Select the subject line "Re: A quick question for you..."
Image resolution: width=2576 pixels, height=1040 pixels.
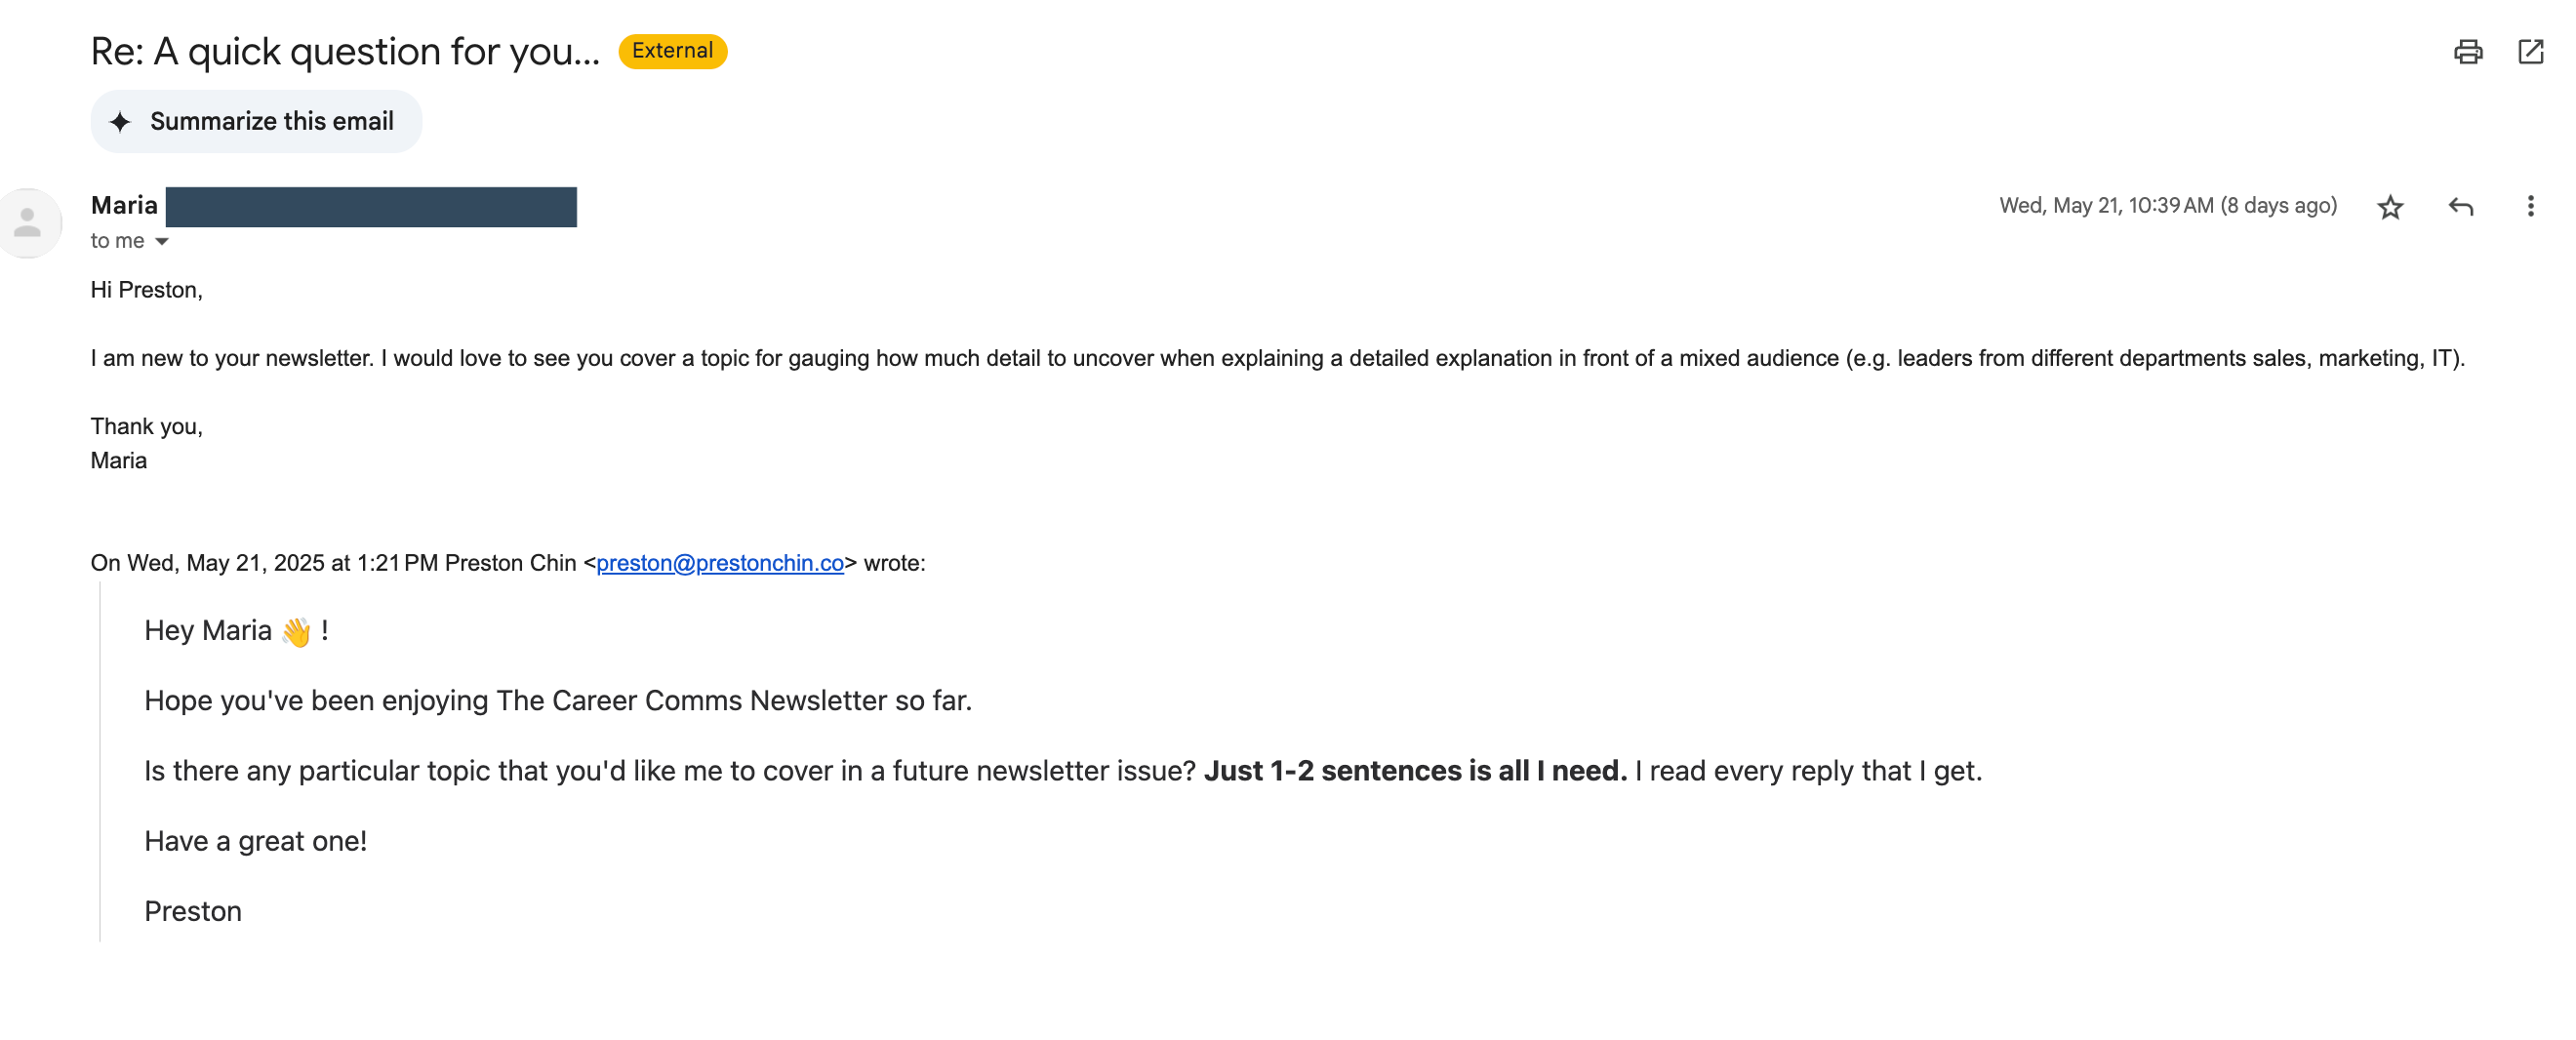pos(345,52)
